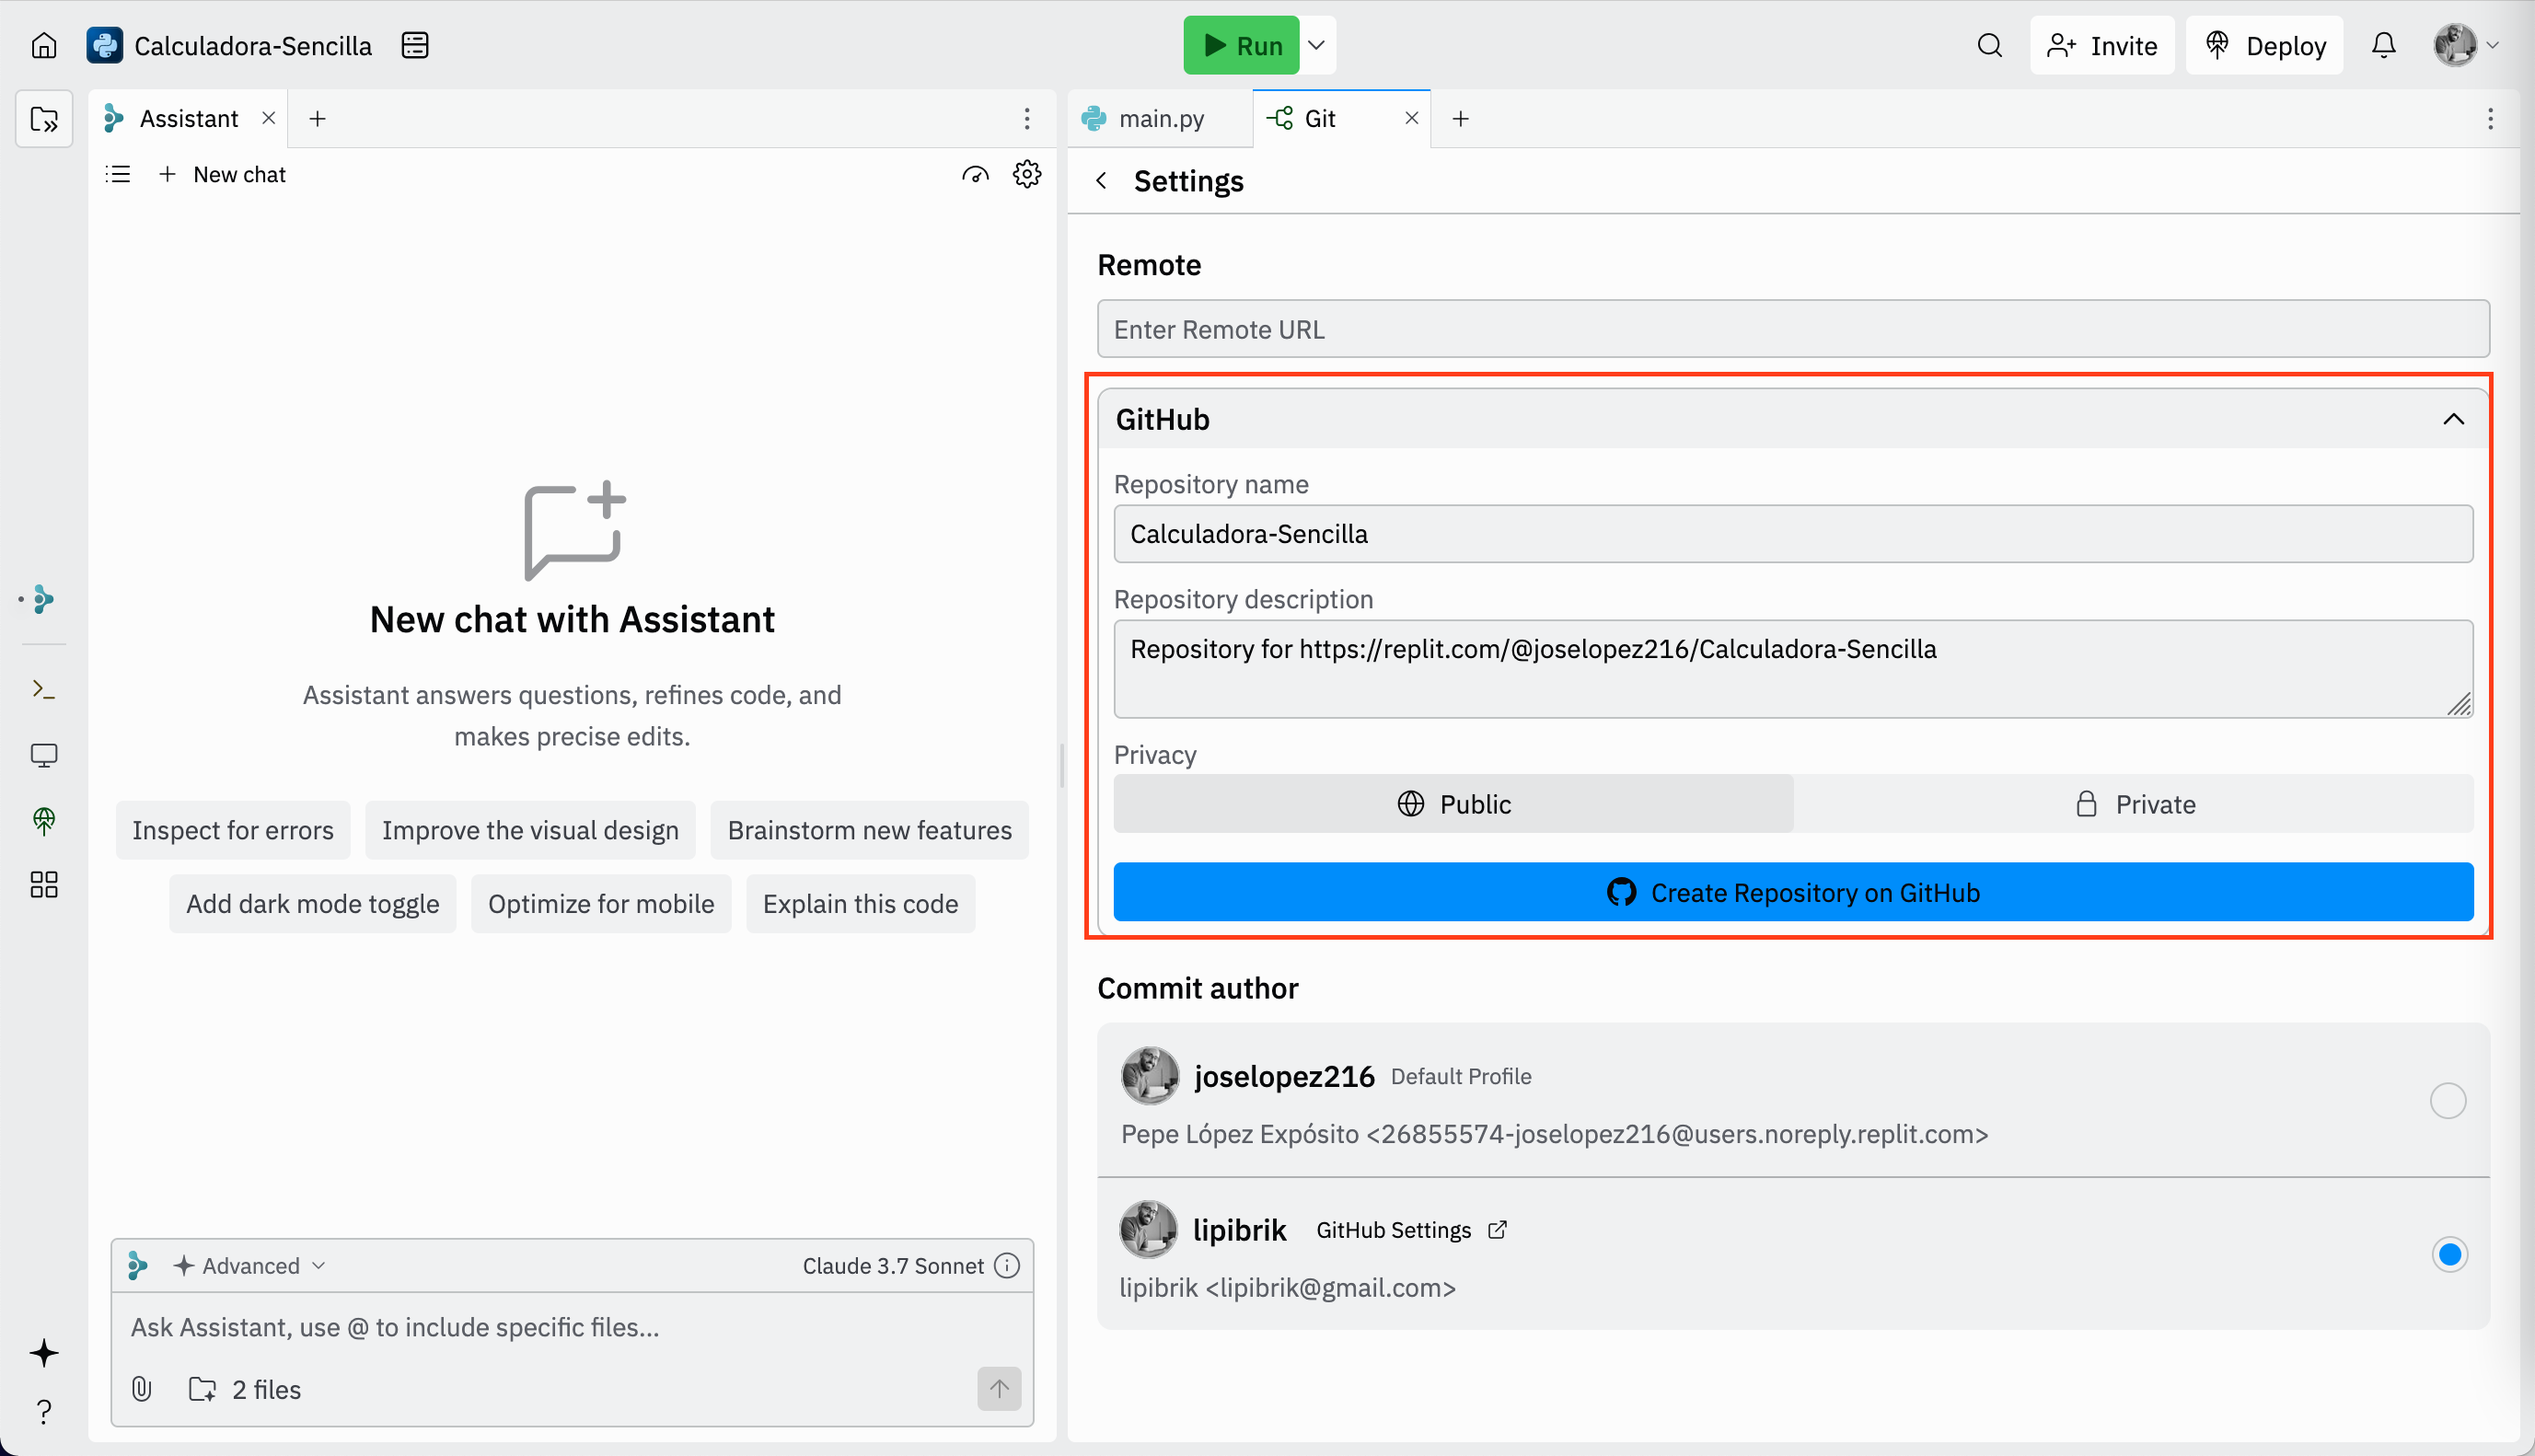
Task: Expand the Run button dropdown
Action: (1315, 45)
